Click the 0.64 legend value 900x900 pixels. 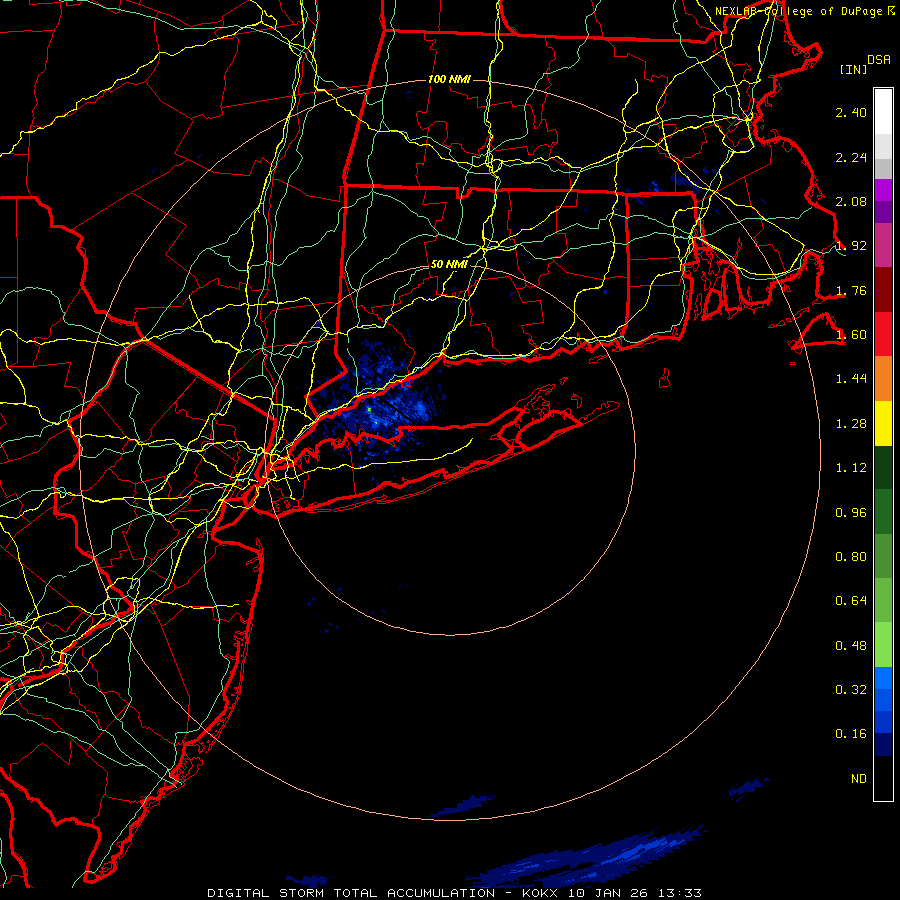pyautogui.click(x=851, y=601)
